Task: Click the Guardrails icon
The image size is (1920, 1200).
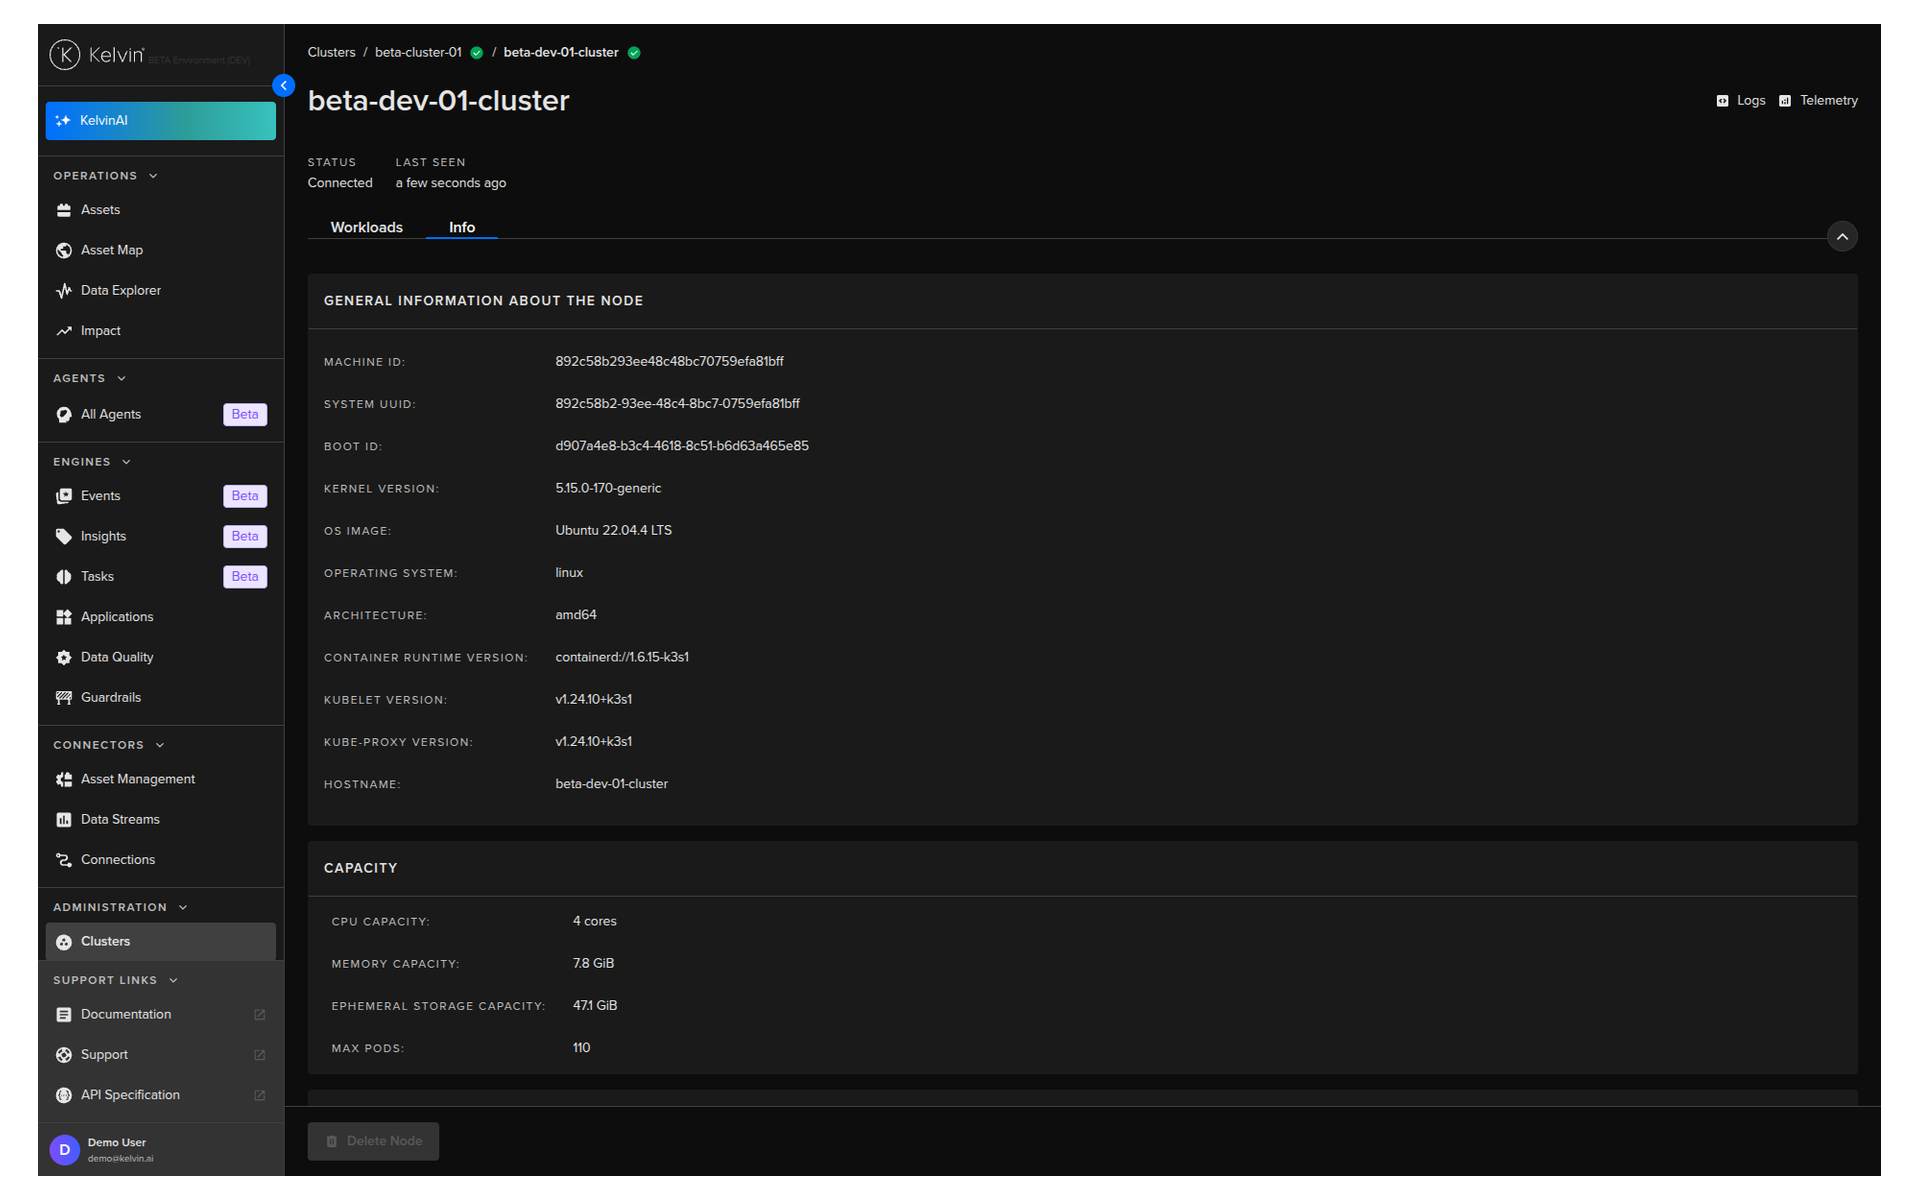Action: [64, 698]
